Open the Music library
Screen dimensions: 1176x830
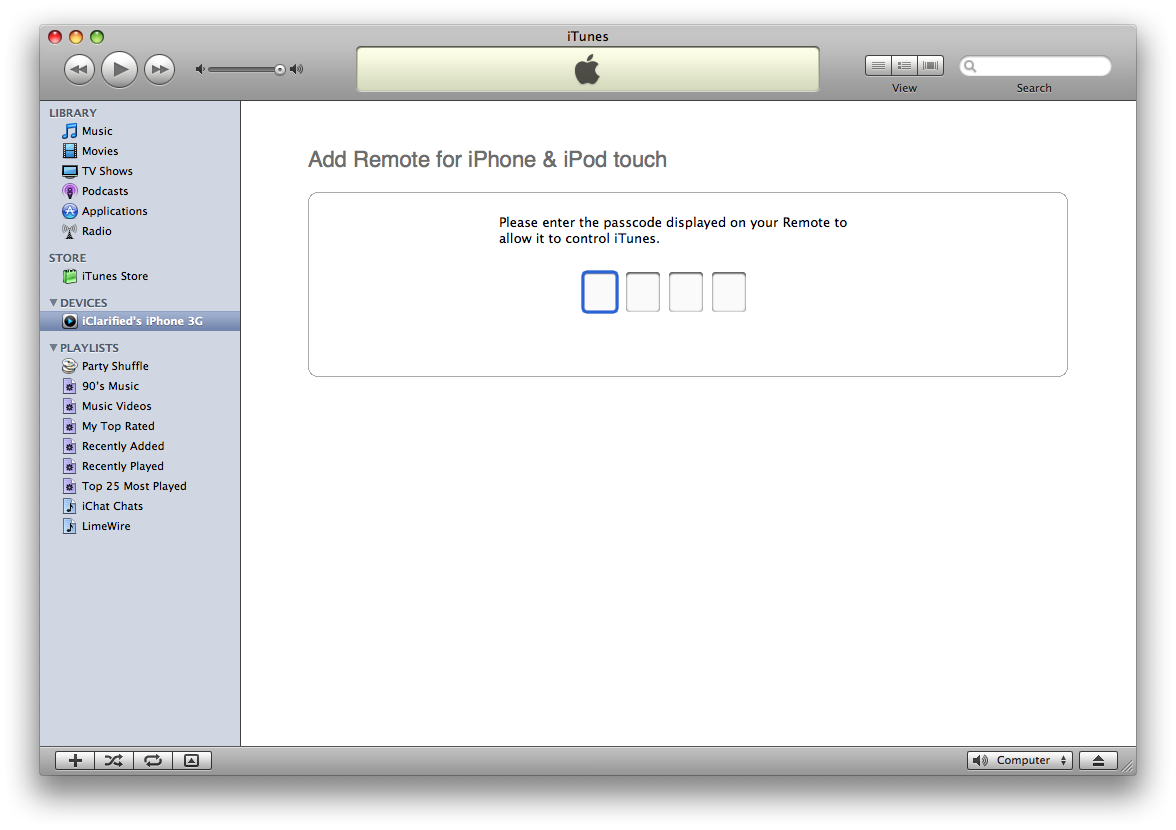[x=140, y=131]
